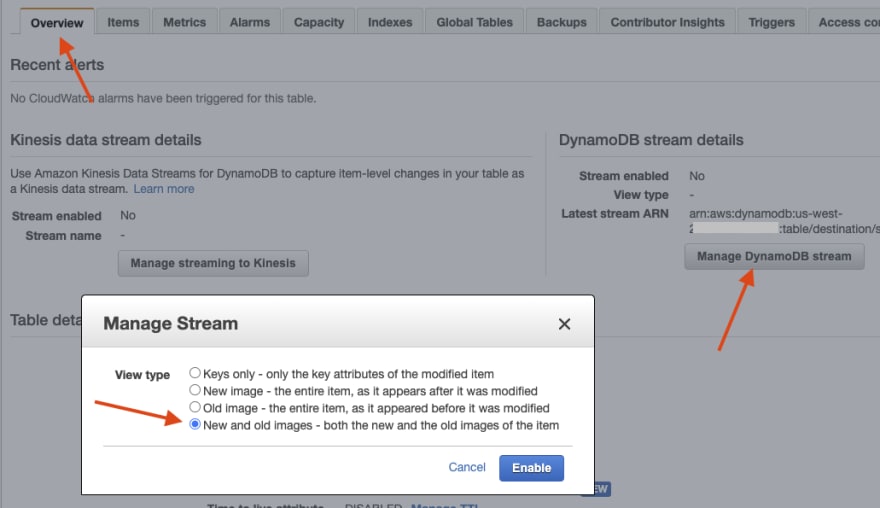Click the Stream name label
This screenshot has height=508, width=880.
pyautogui.click(x=63, y=236)
